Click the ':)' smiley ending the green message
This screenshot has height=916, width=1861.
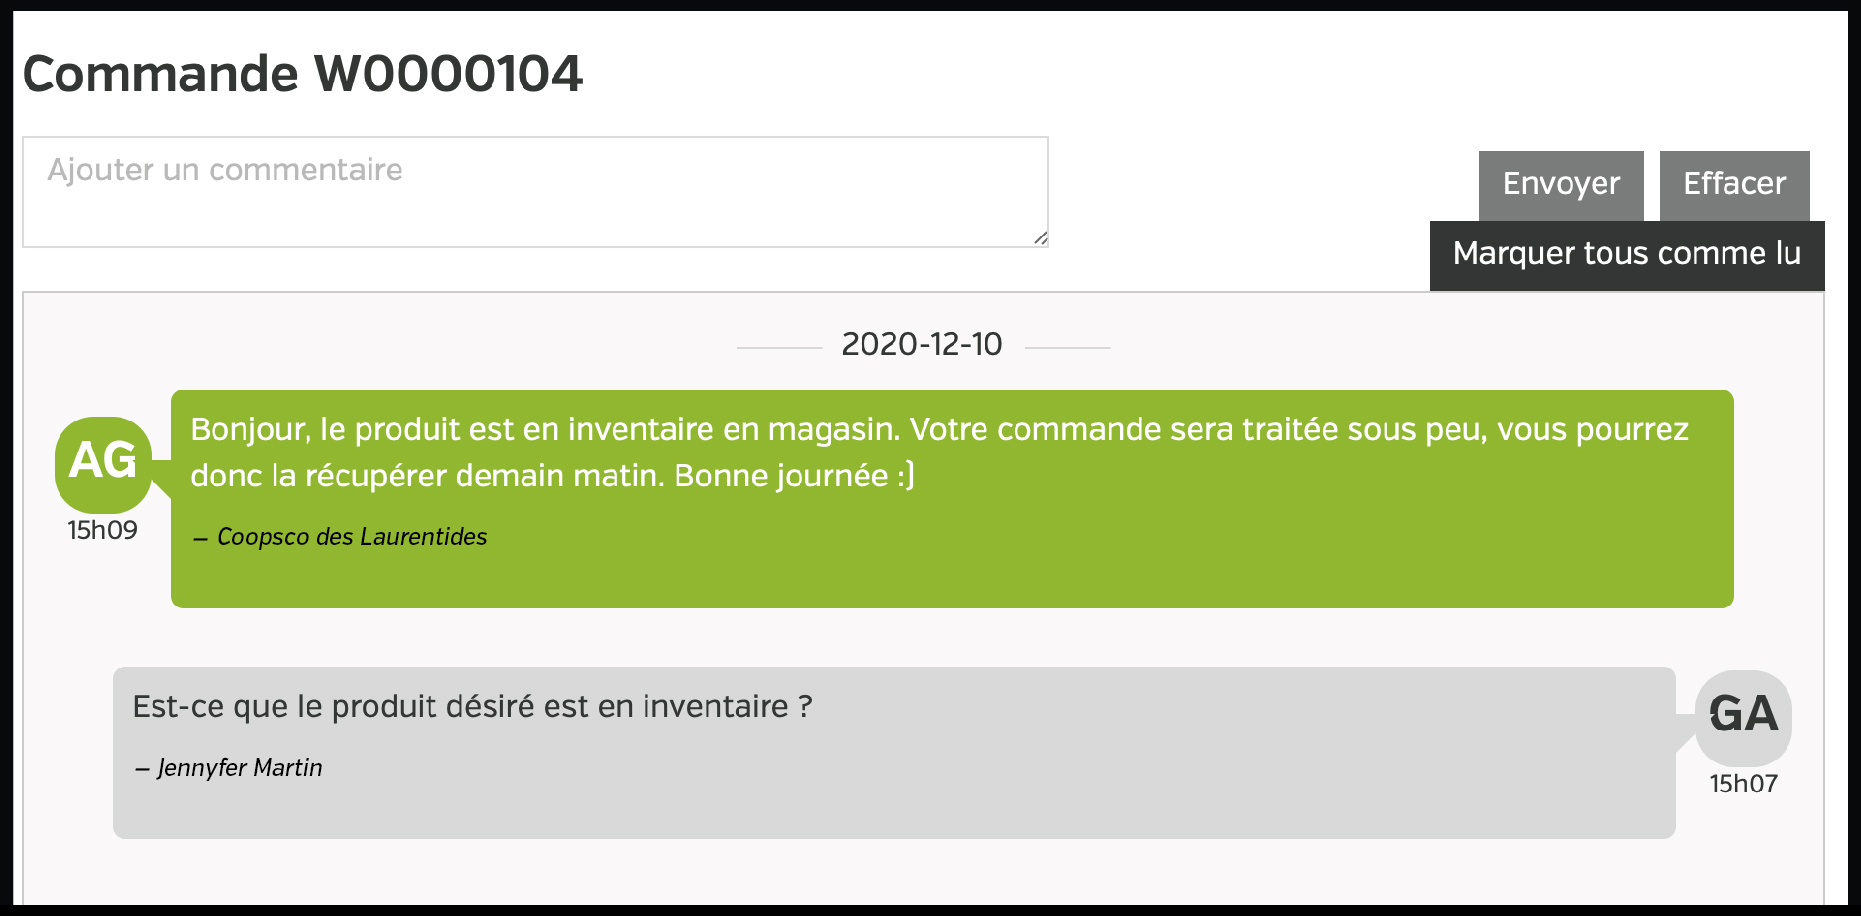tap(905, 475)
